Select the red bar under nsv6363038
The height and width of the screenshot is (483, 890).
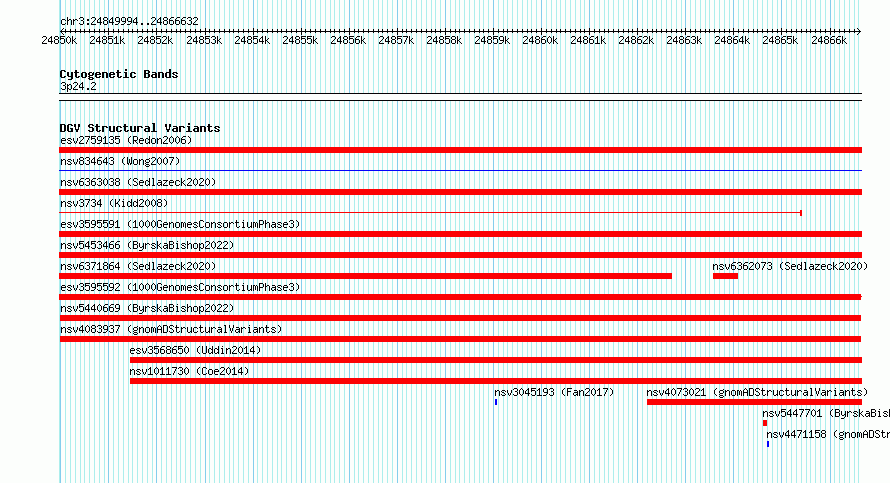(x=460, y=192)
